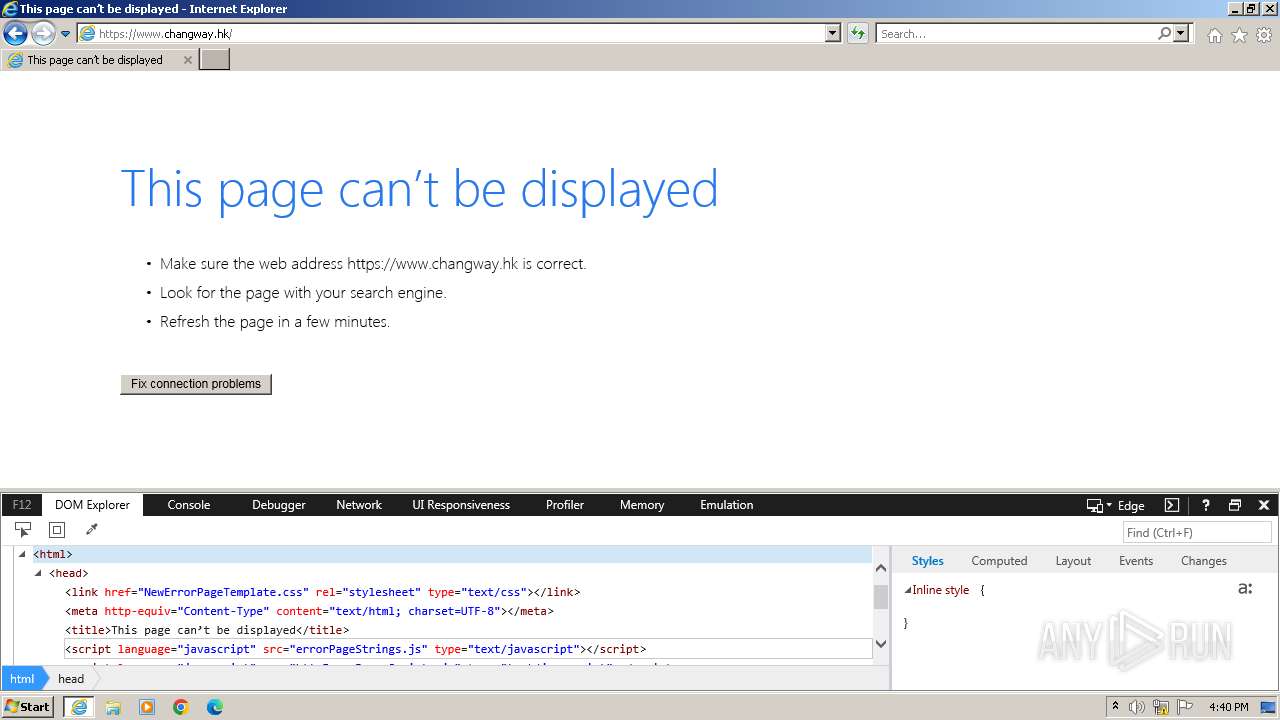Image resolution: width=1280 pixels, height=720 pixels.
Task: Open a new tab
Action: pos(215,60)
